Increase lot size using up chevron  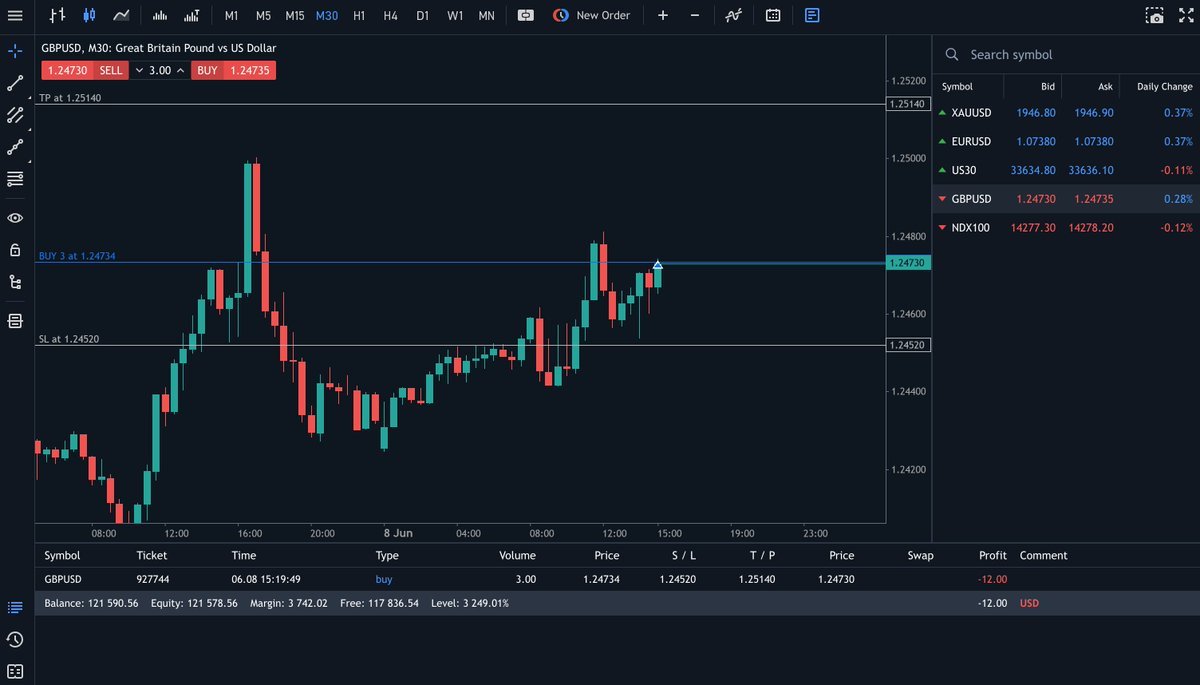click(180, 70)
